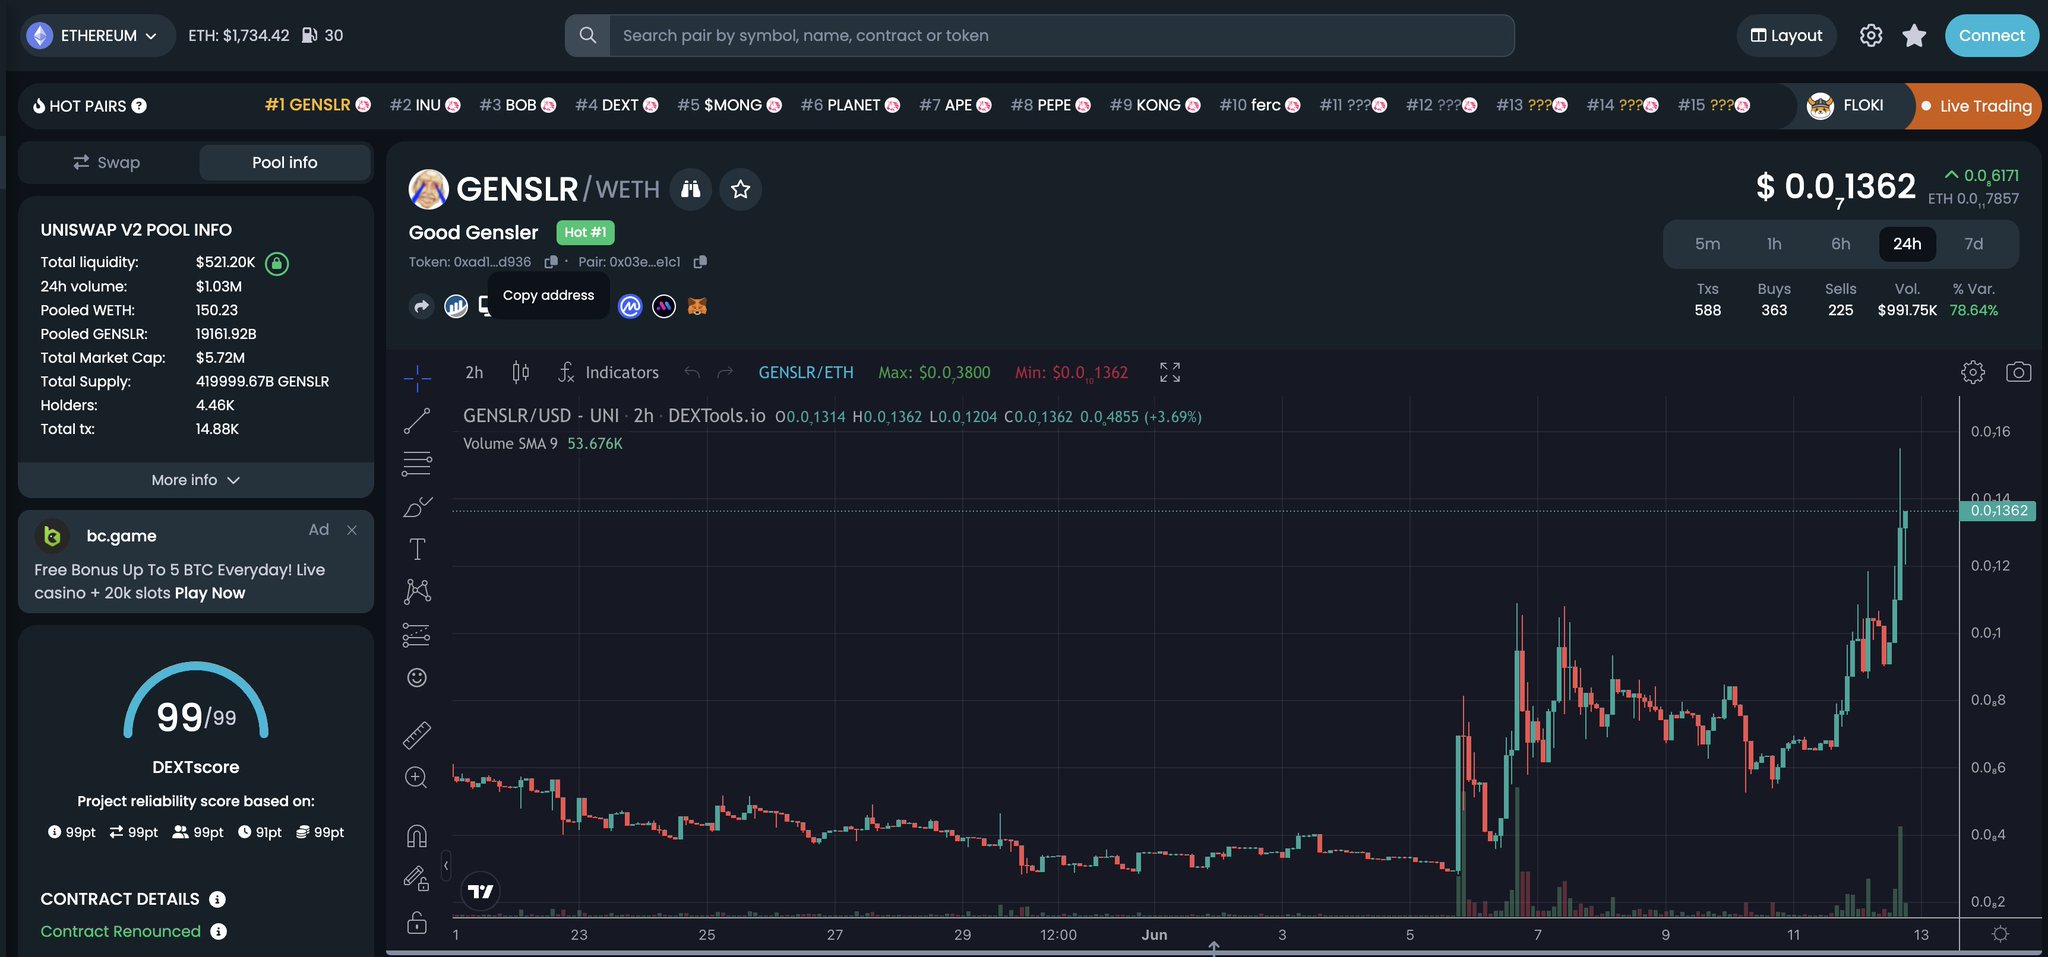Screen dimensions: 2048x957
Task: Toggle chart fullscreen mode
Action: click(1170, 372)
